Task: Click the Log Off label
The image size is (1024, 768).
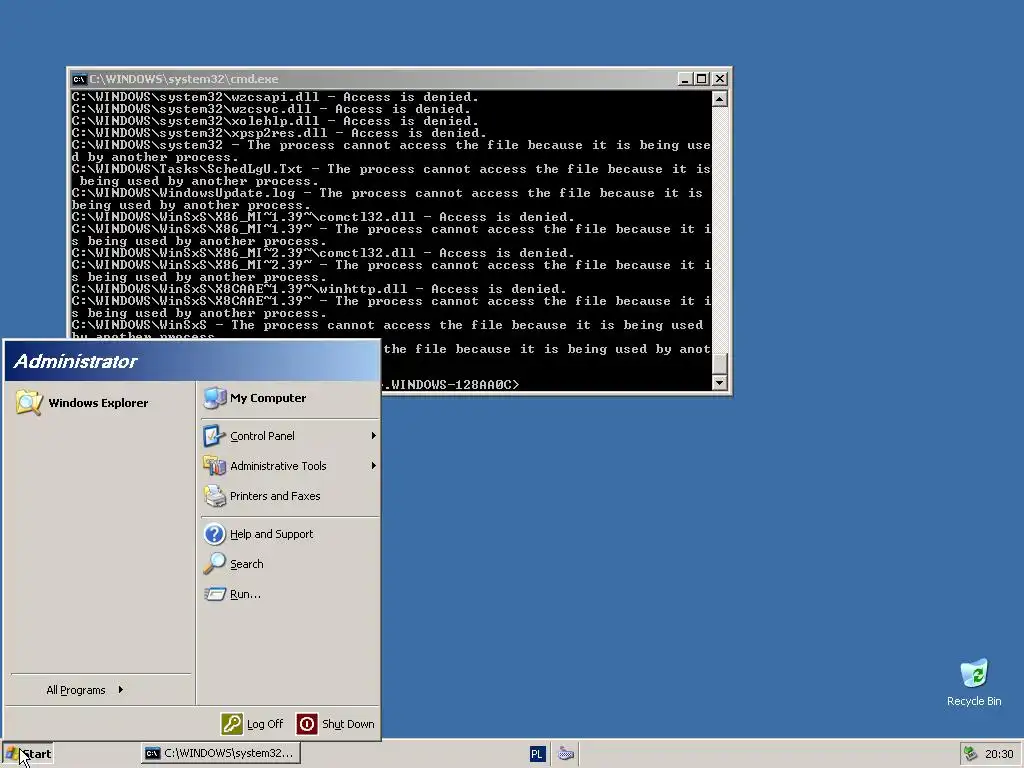Action: [x=264, y=724]
